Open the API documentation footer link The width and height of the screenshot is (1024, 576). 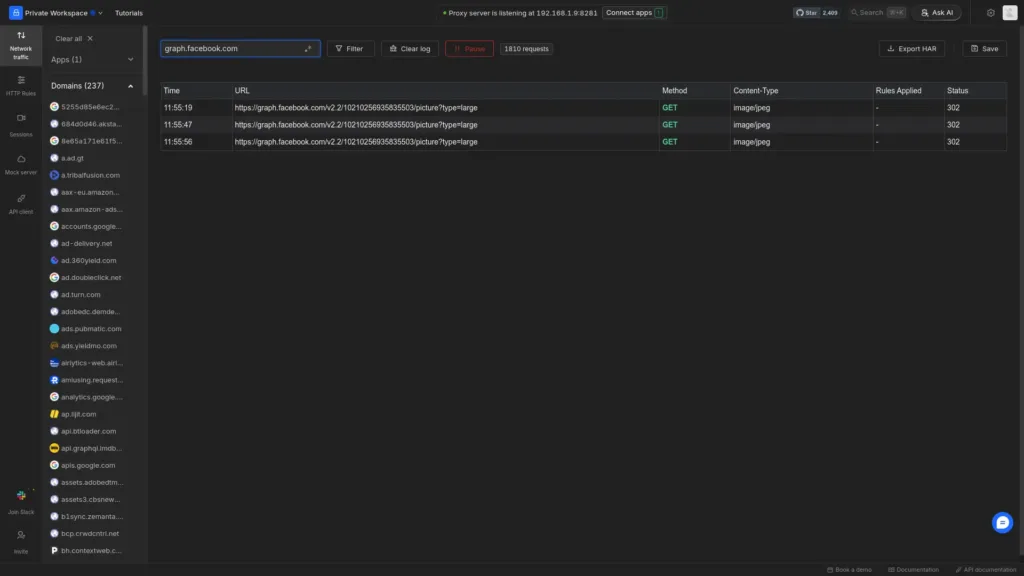[985, 569]
